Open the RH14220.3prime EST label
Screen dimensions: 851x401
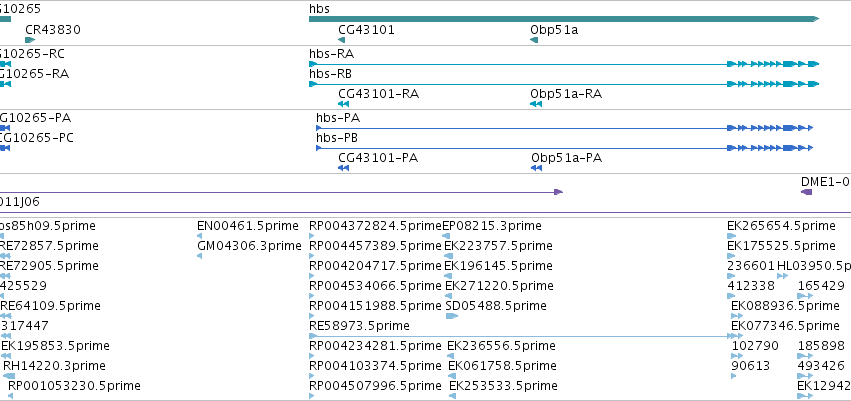pyautogui.click(x=54, y=366)
